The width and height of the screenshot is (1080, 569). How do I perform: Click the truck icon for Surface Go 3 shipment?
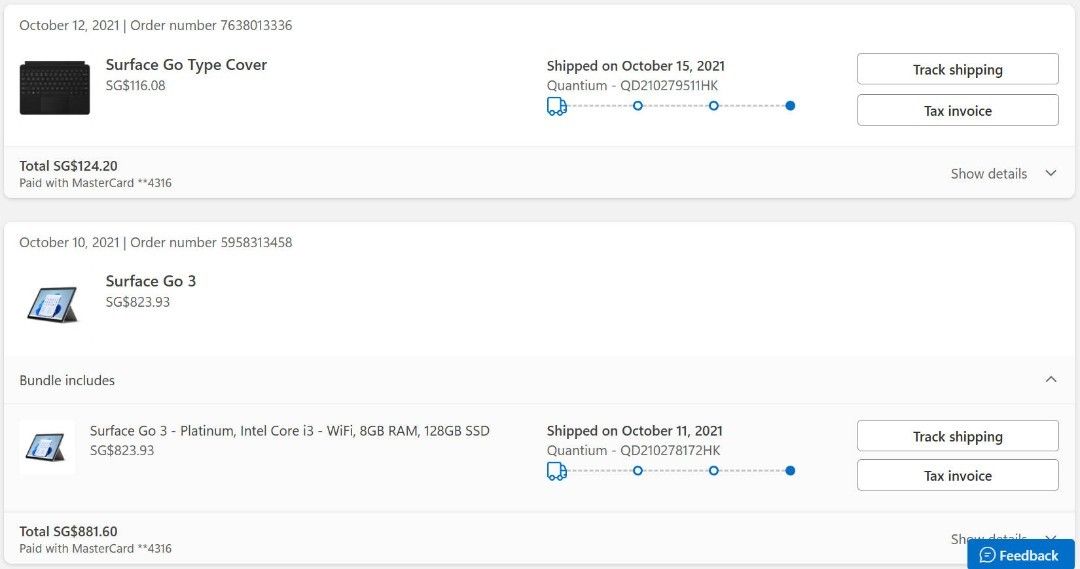pyautogui.click(x=557, y=471)
